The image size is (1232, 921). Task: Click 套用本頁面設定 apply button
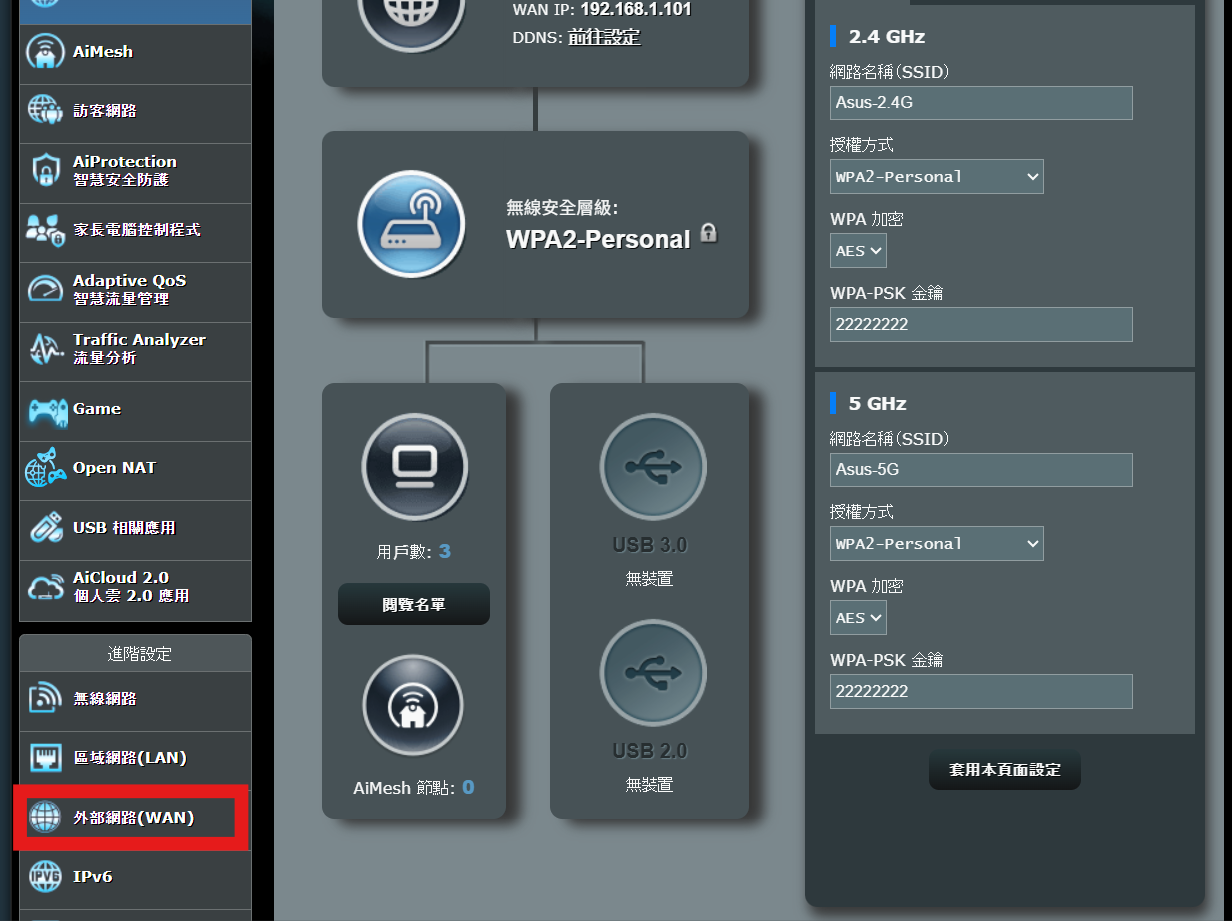[x=1004, y=770]
